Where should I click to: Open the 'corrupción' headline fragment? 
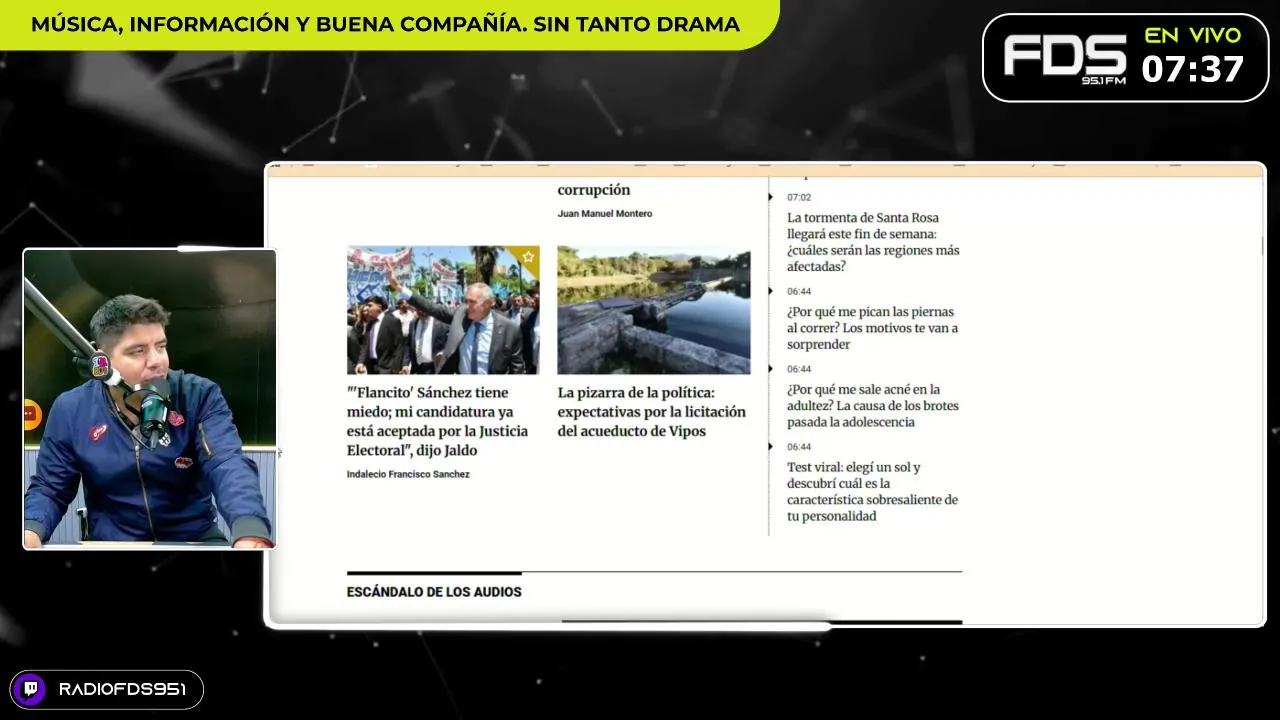[594, 190]
